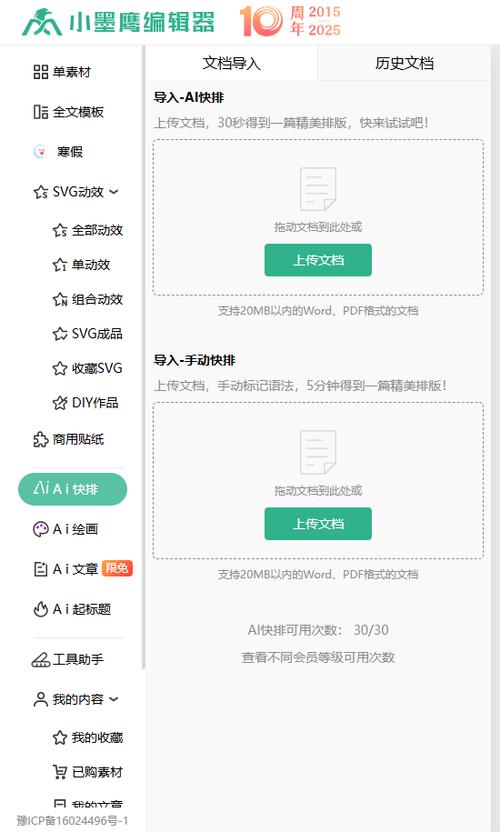Click the AI快排可用次数 30/30 value
Screen dimensions: 500x832
[x=371, y=630]
